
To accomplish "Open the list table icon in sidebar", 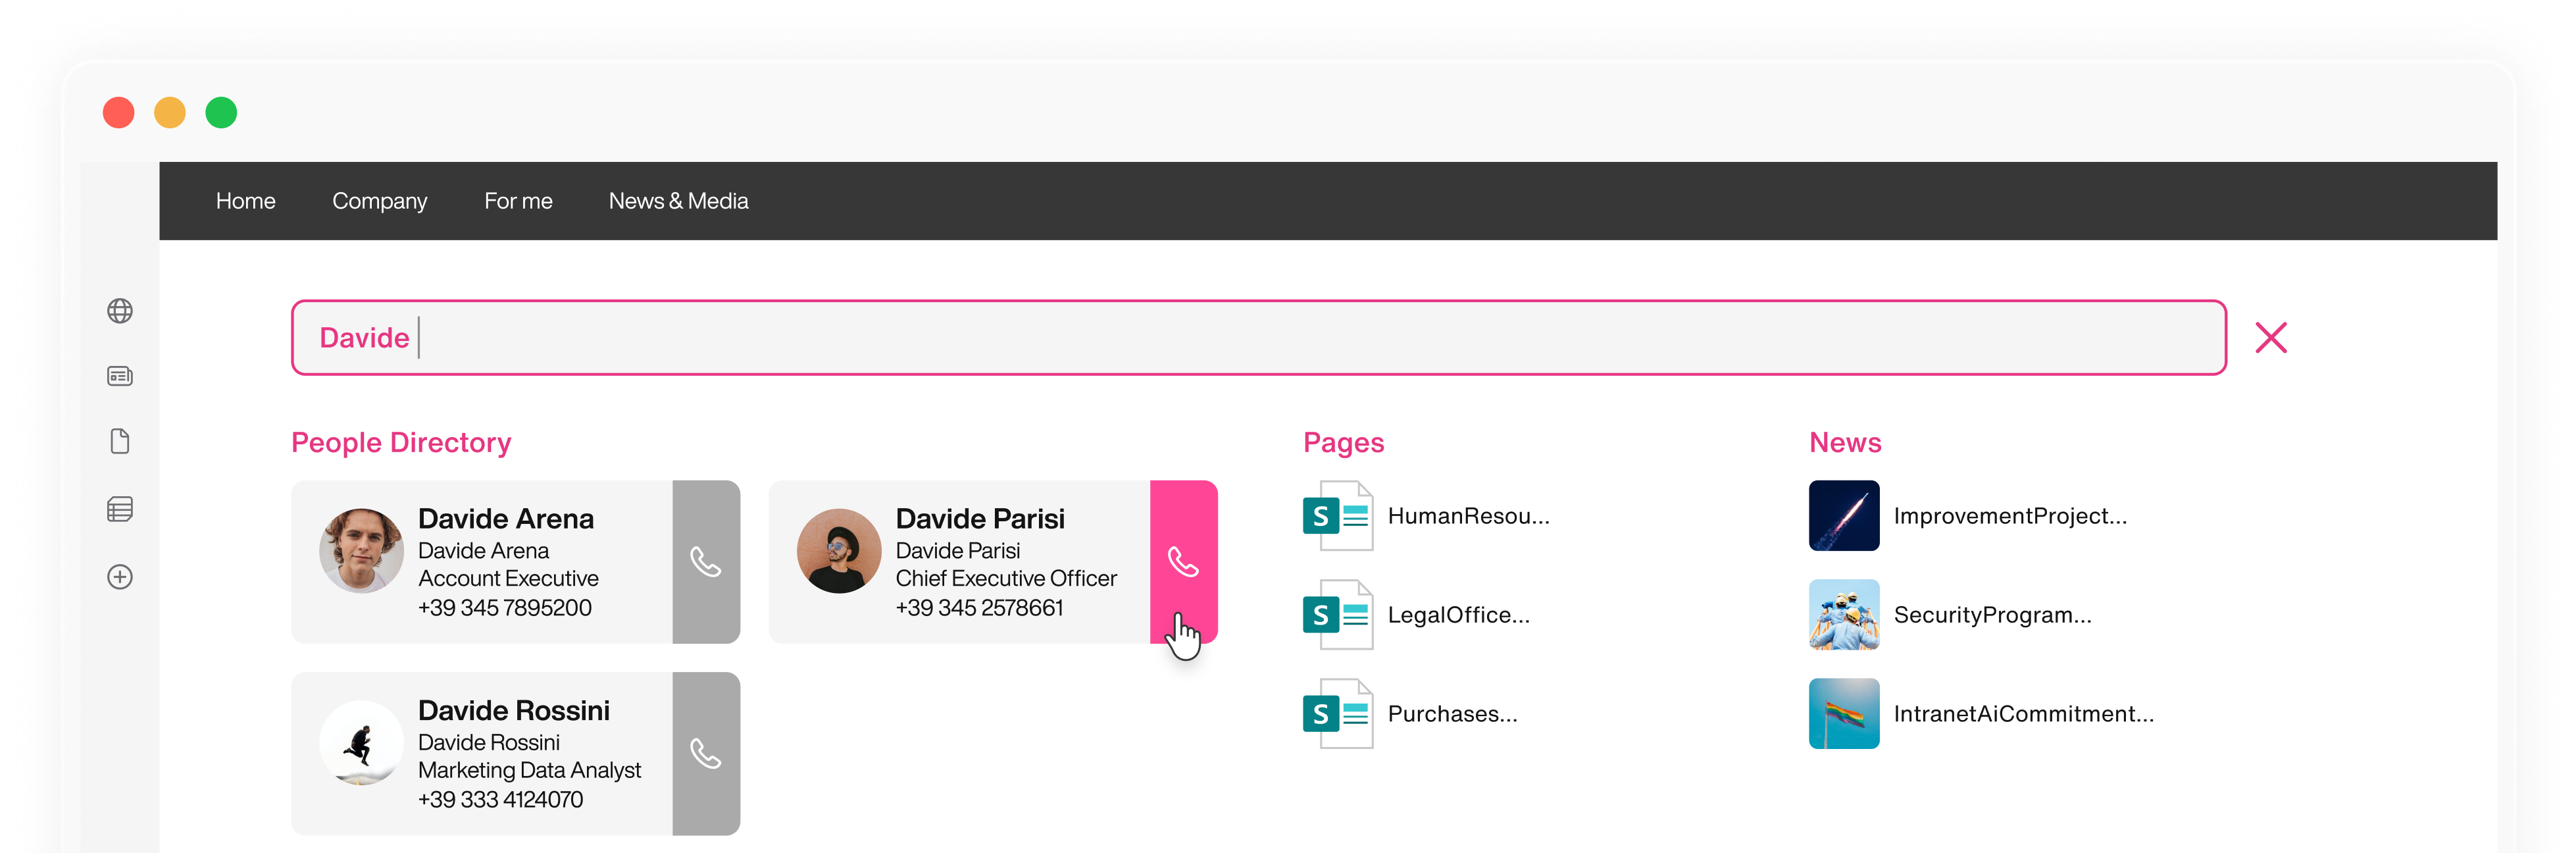I will click(x=120, y=509).
